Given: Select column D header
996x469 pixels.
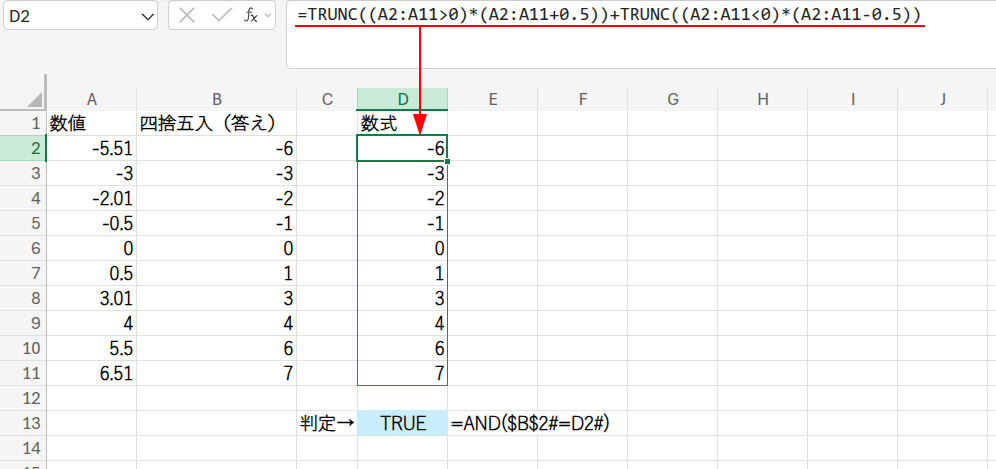Looking at the screenshot, I should tap(402, 99).
